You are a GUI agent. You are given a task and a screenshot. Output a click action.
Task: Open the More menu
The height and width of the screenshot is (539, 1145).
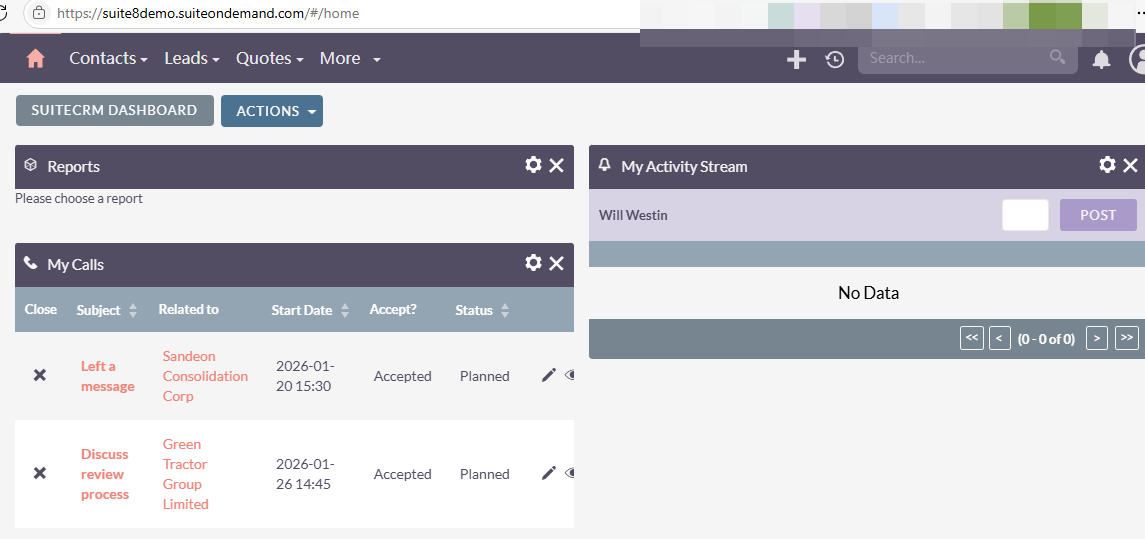coord(350,58)
